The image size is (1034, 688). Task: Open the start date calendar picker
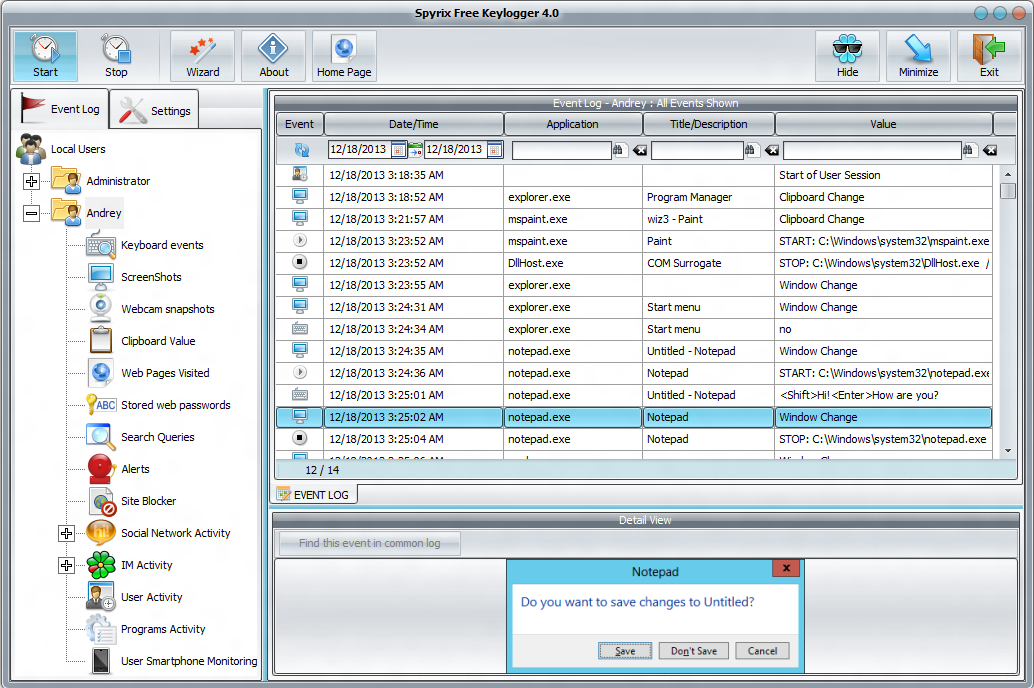(x=398, y=150)
